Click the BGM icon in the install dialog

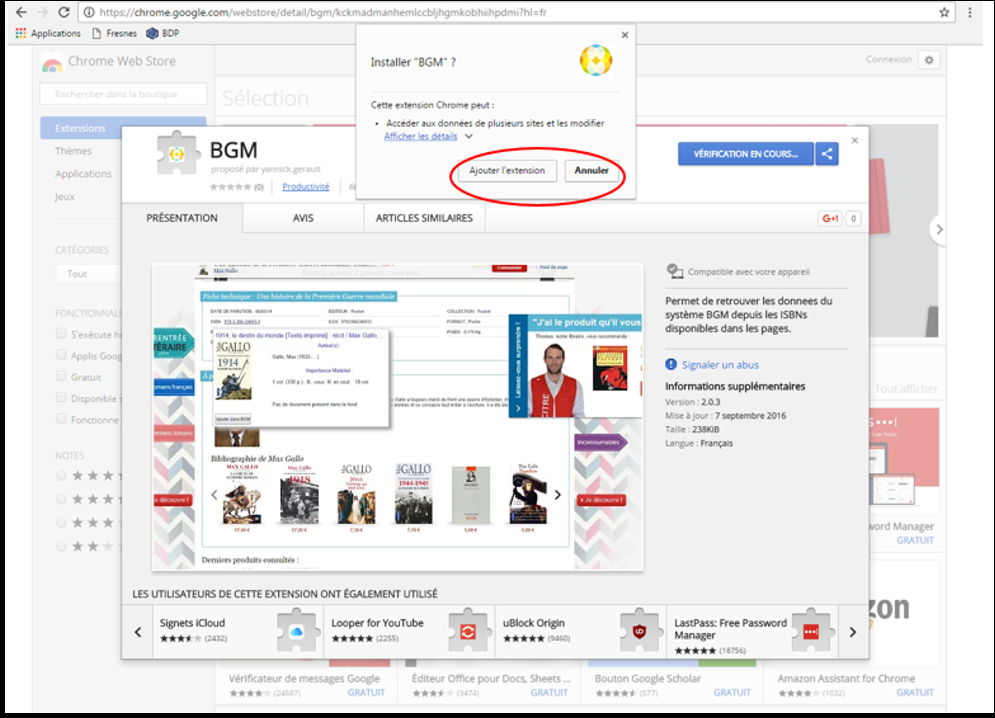596,60
